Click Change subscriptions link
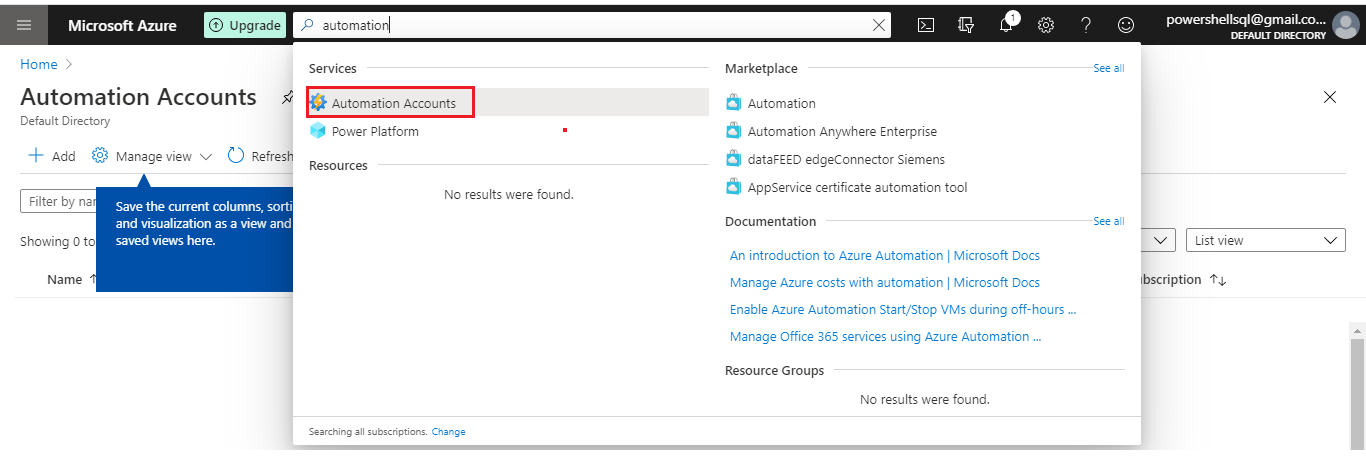The width and height of the screenshot is (1366, 471). [x=448, y=432]
